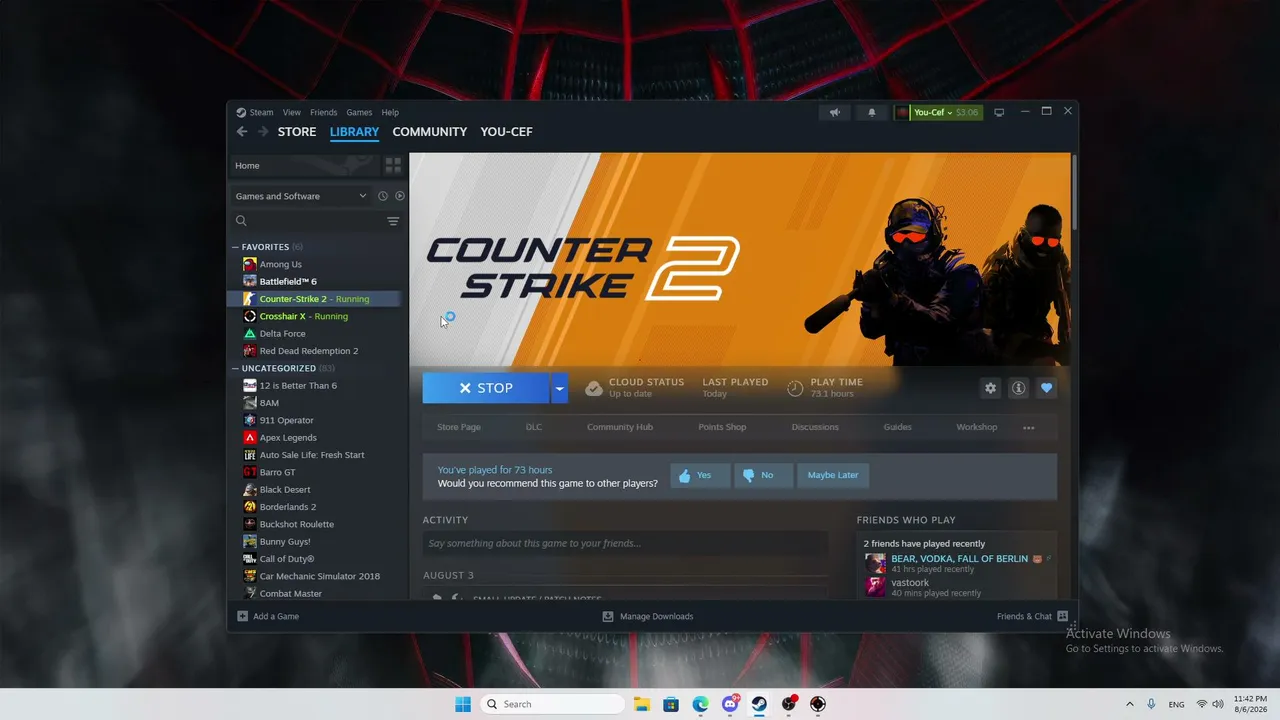The width and height of the screenshot is (1280, 720).
Task: Open the You-Cef account dropdown
Action: click(x=938, y=112)
